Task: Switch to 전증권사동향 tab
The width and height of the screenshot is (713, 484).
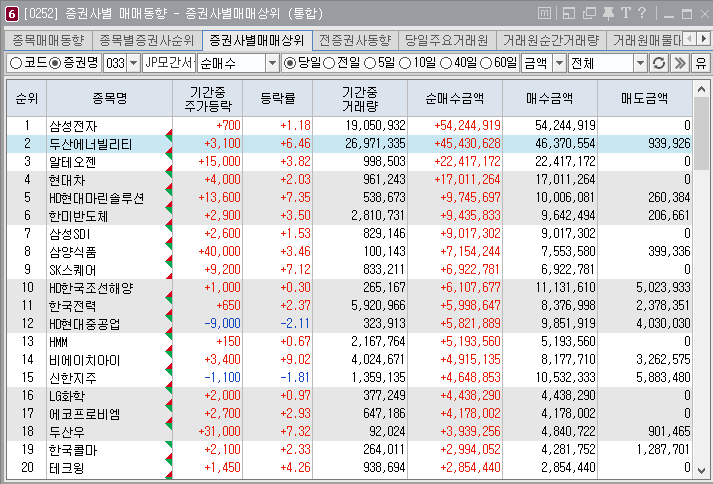Action: 355,40
